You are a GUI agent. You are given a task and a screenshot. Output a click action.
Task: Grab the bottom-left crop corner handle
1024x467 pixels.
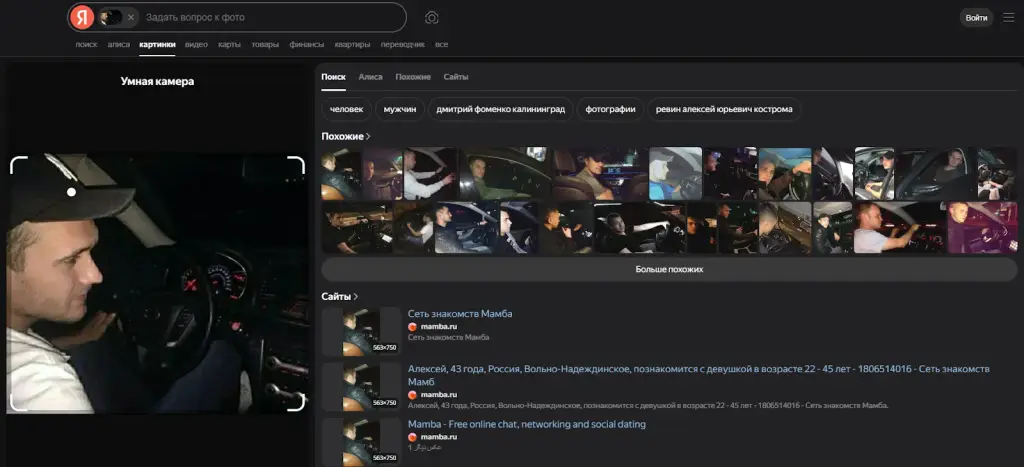click(x=18, y=403)
